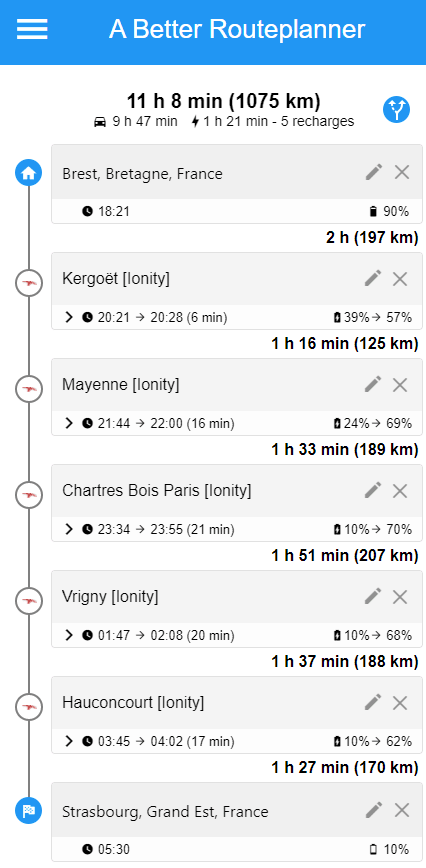Click the home start marker icon
The image size is (426, 868).
(29, 172)
